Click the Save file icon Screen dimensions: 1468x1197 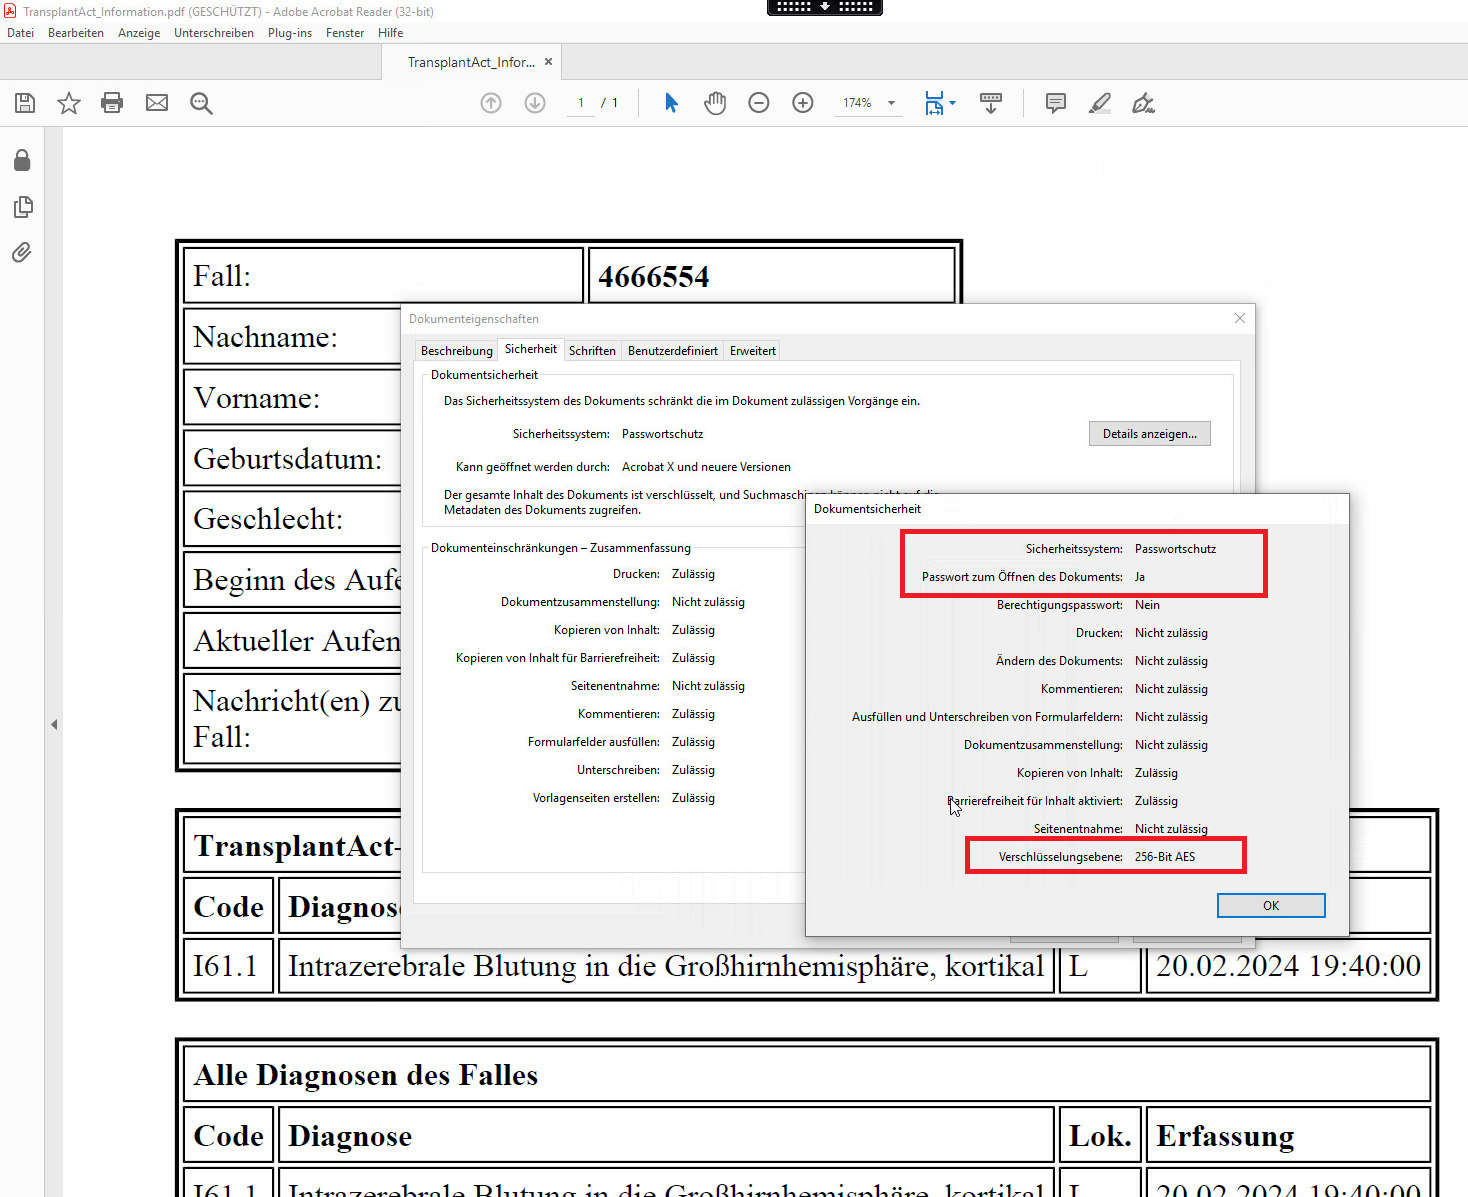(x=25, y=103)
